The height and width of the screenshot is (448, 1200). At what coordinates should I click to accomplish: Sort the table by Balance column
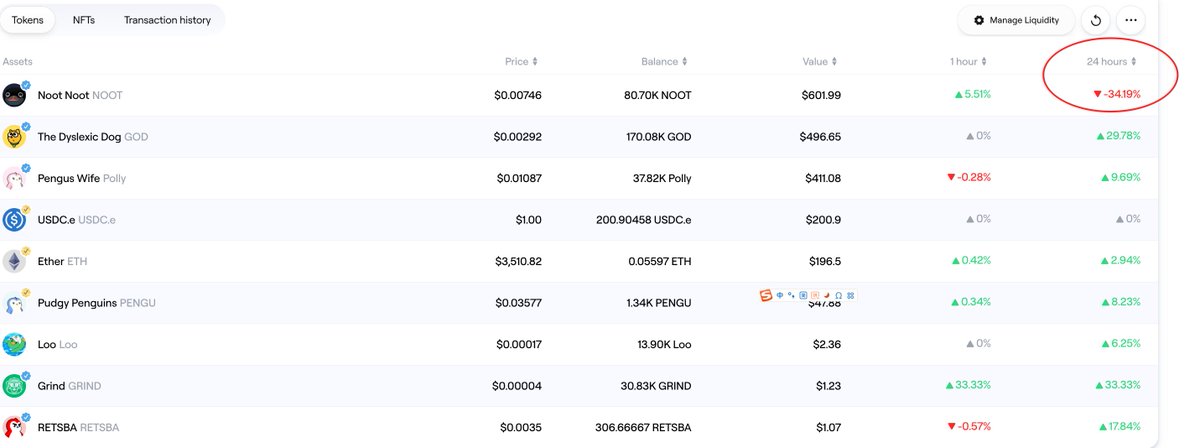(x=665, y=62)
